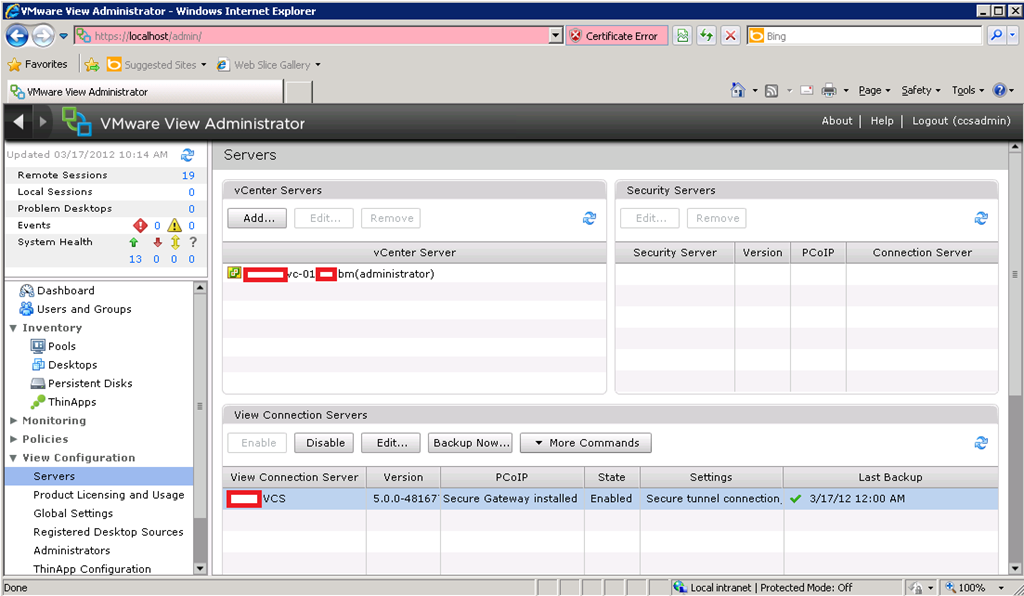
Task: Click the add to favorites bar icon
Action: coord(92,65)
